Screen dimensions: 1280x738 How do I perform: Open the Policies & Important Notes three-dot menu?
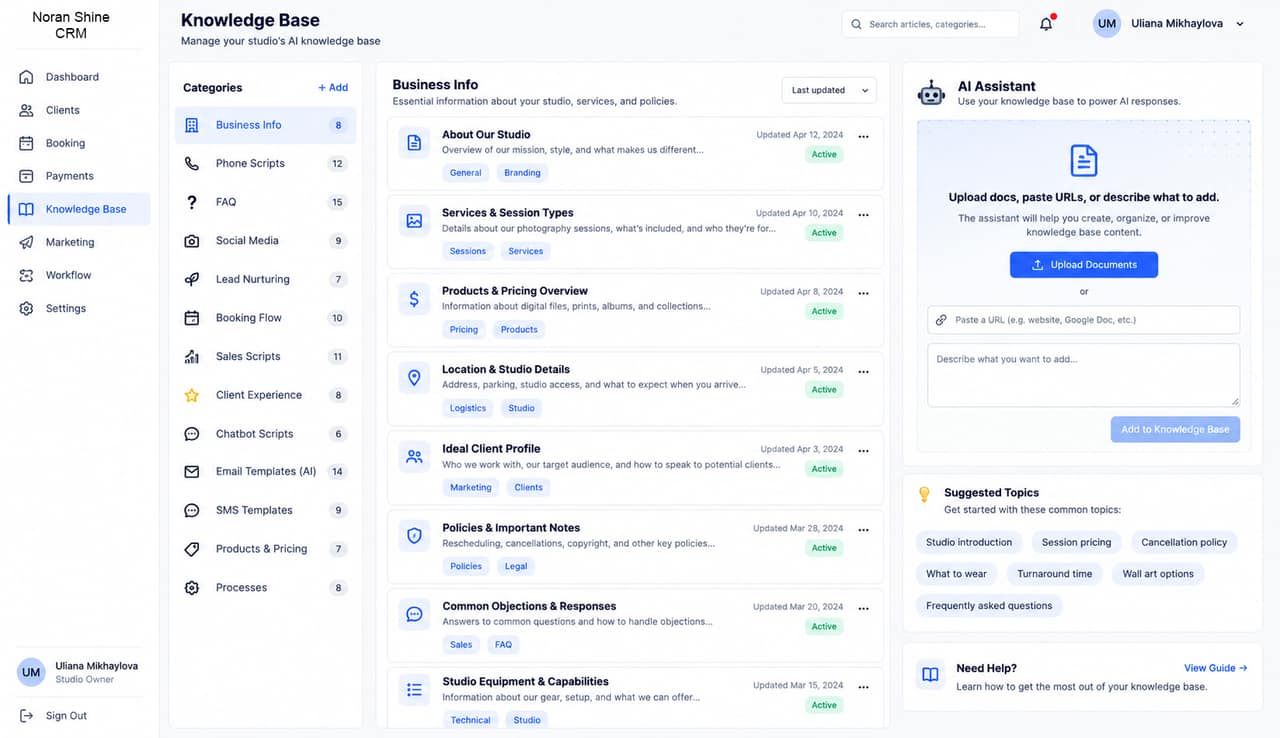coord(863,530)
